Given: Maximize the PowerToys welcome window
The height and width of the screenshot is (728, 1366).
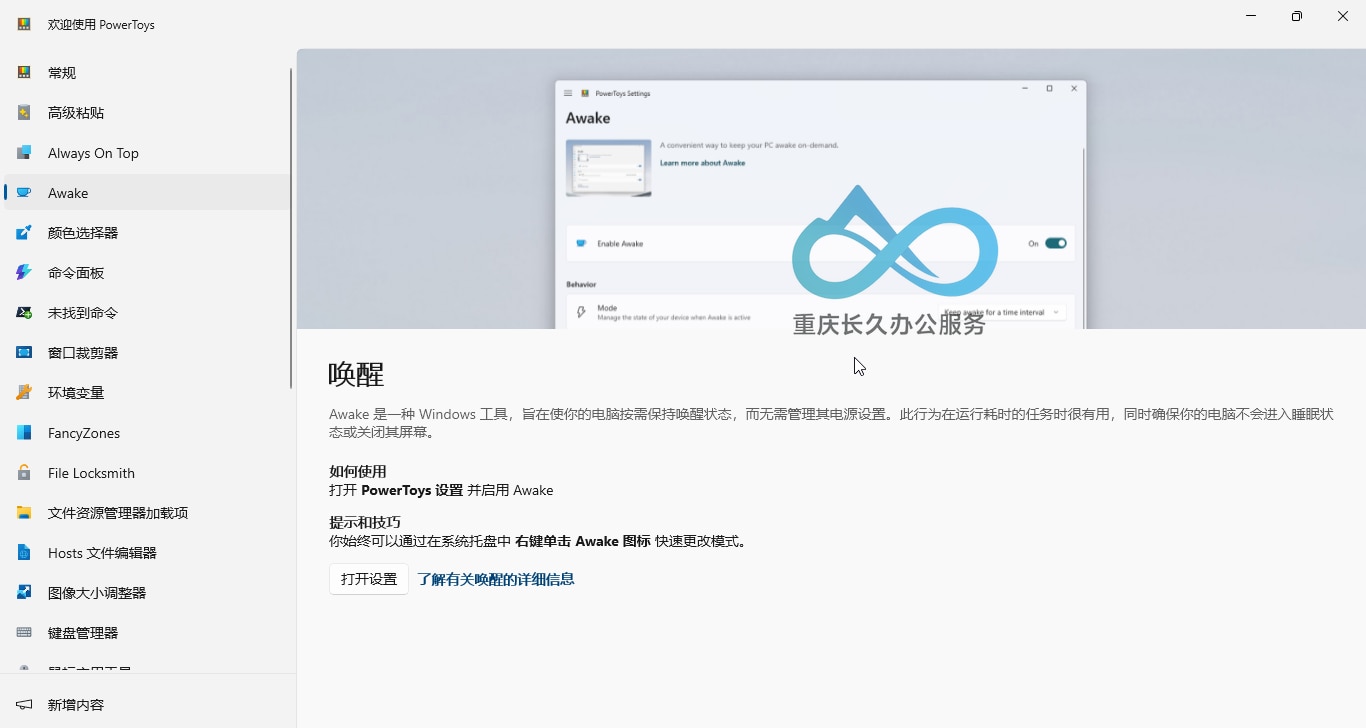Looking at the screenshot, I should [x=1297, y=16].
